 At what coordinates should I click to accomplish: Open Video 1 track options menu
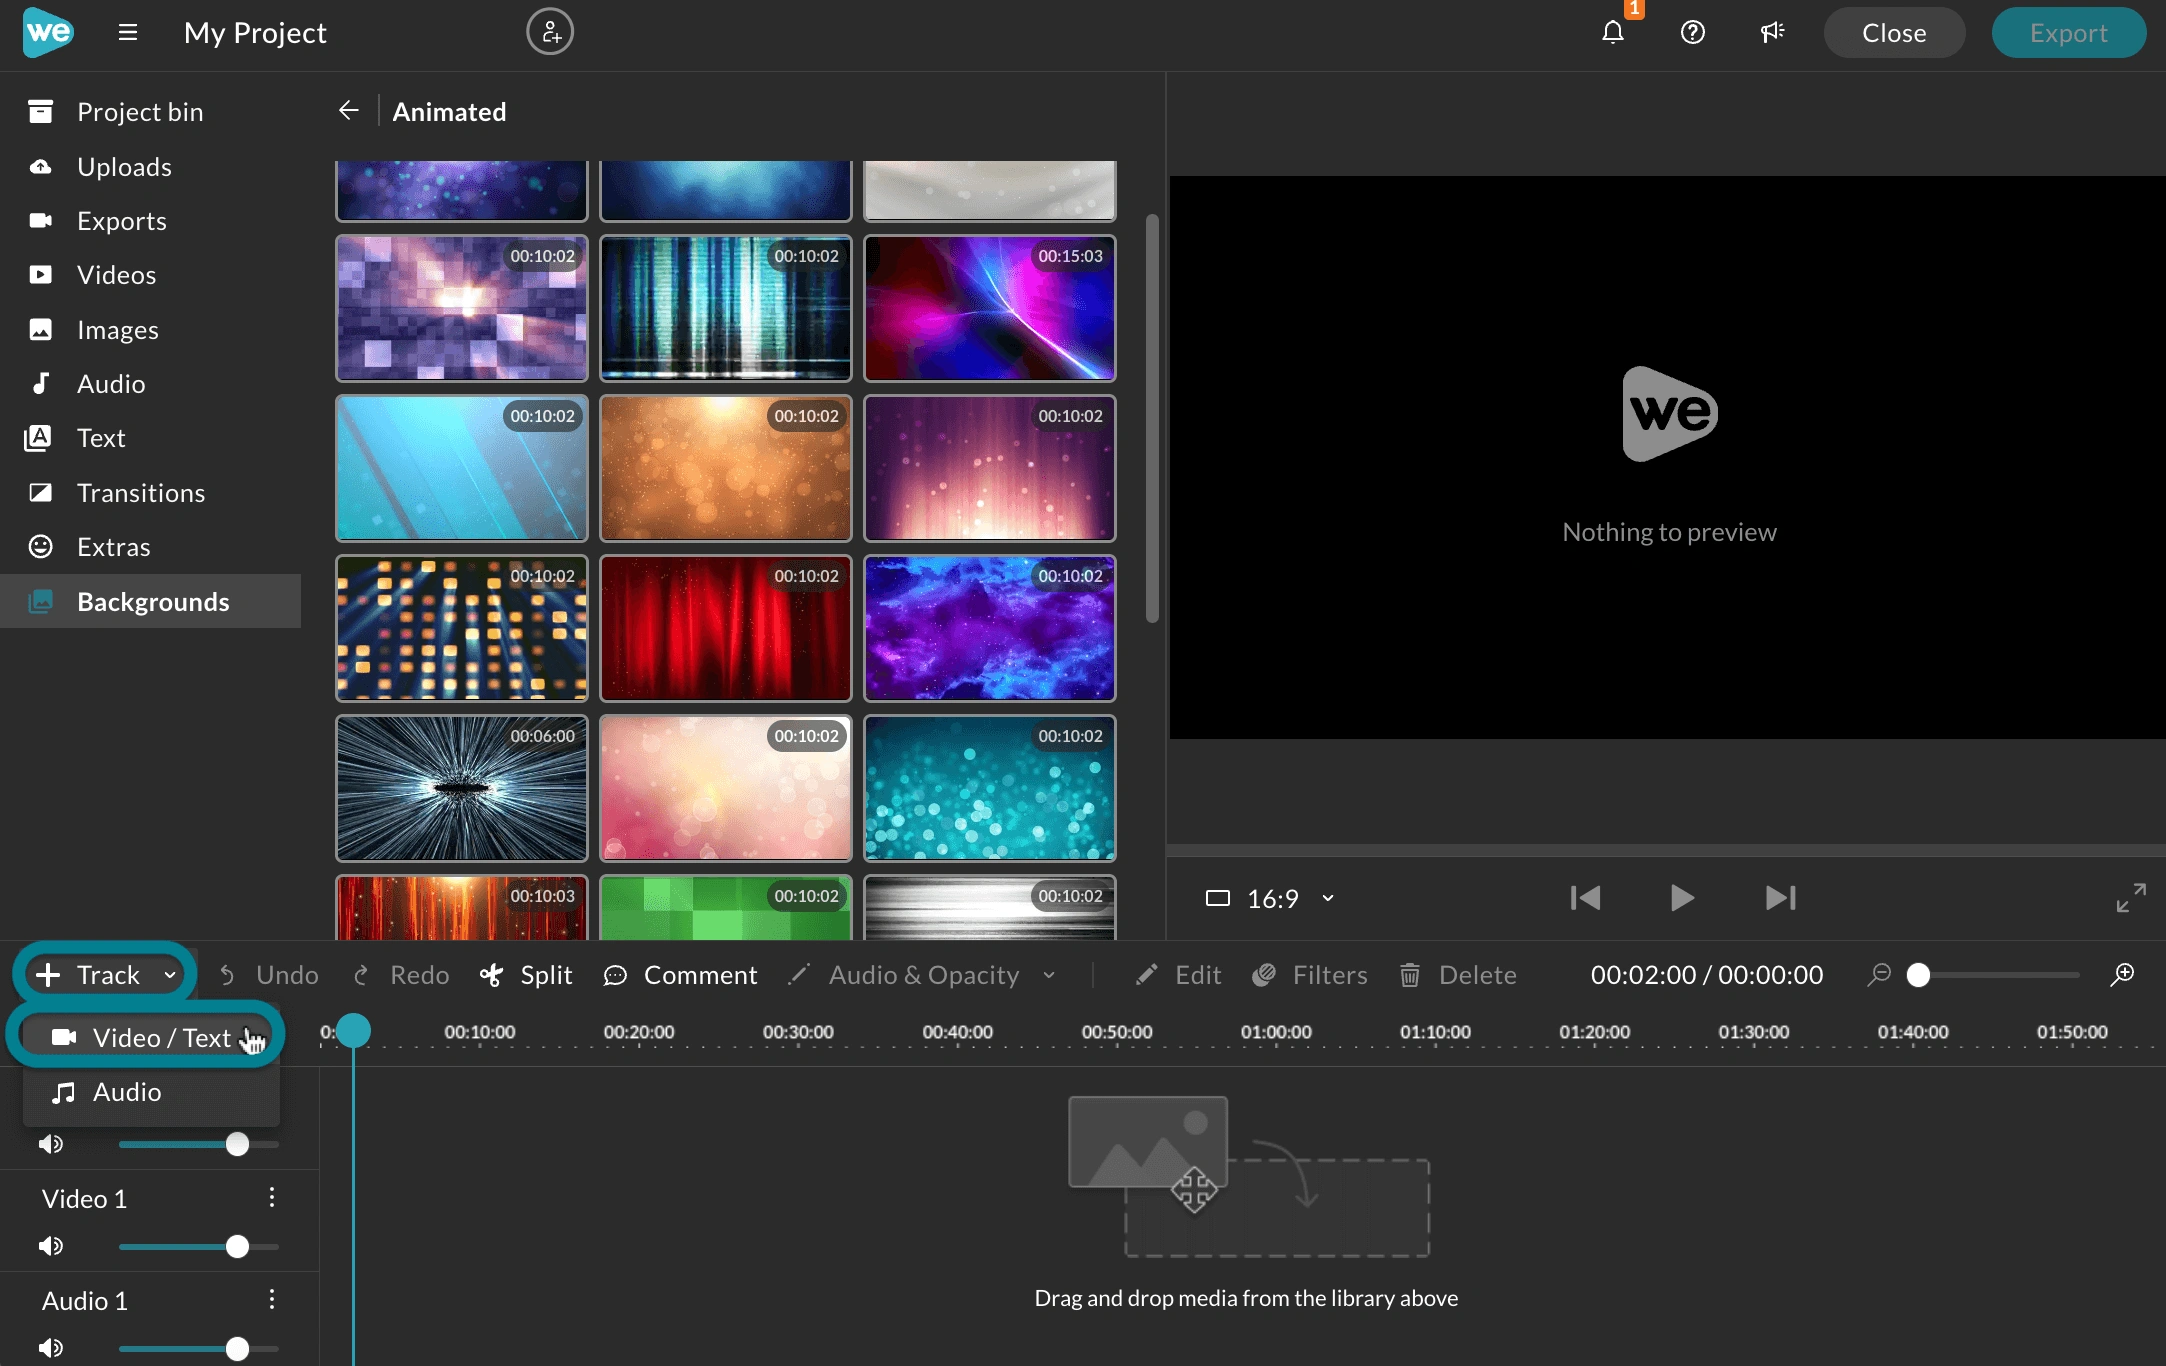pos(272,1198)
